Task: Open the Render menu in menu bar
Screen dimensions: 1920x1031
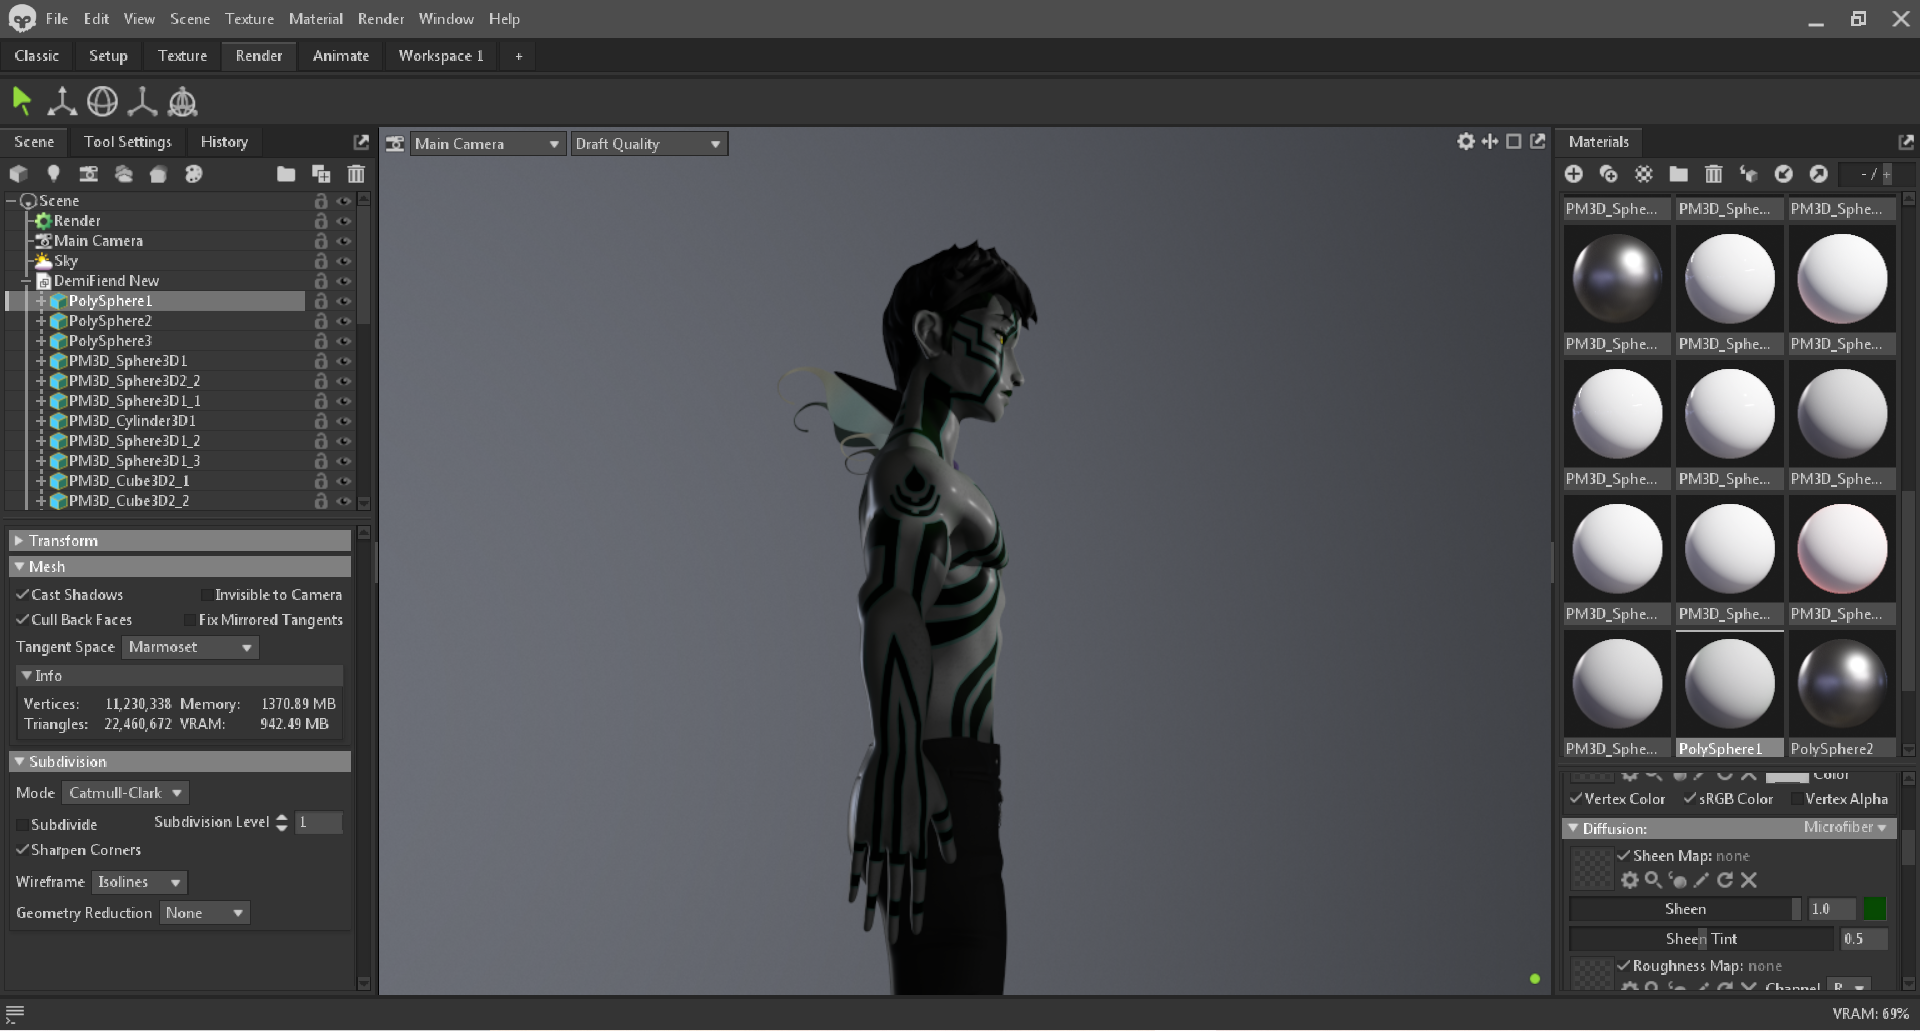Action: [381, 19]
